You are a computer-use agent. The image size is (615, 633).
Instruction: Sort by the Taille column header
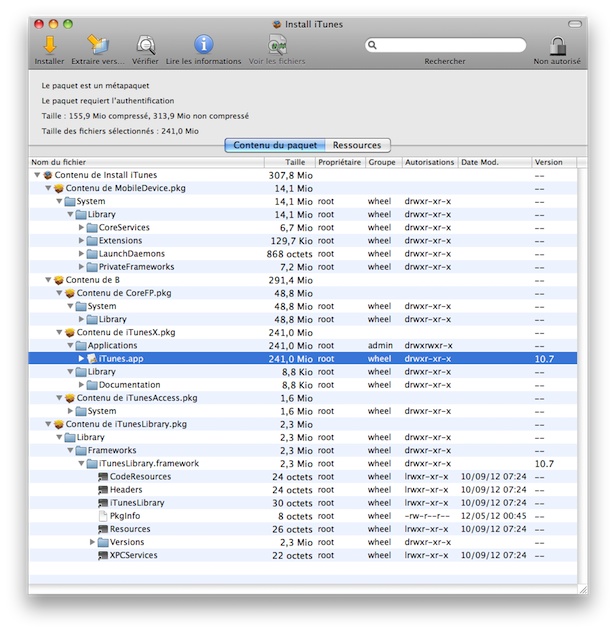pyautogui.click(x=295, y=162)
